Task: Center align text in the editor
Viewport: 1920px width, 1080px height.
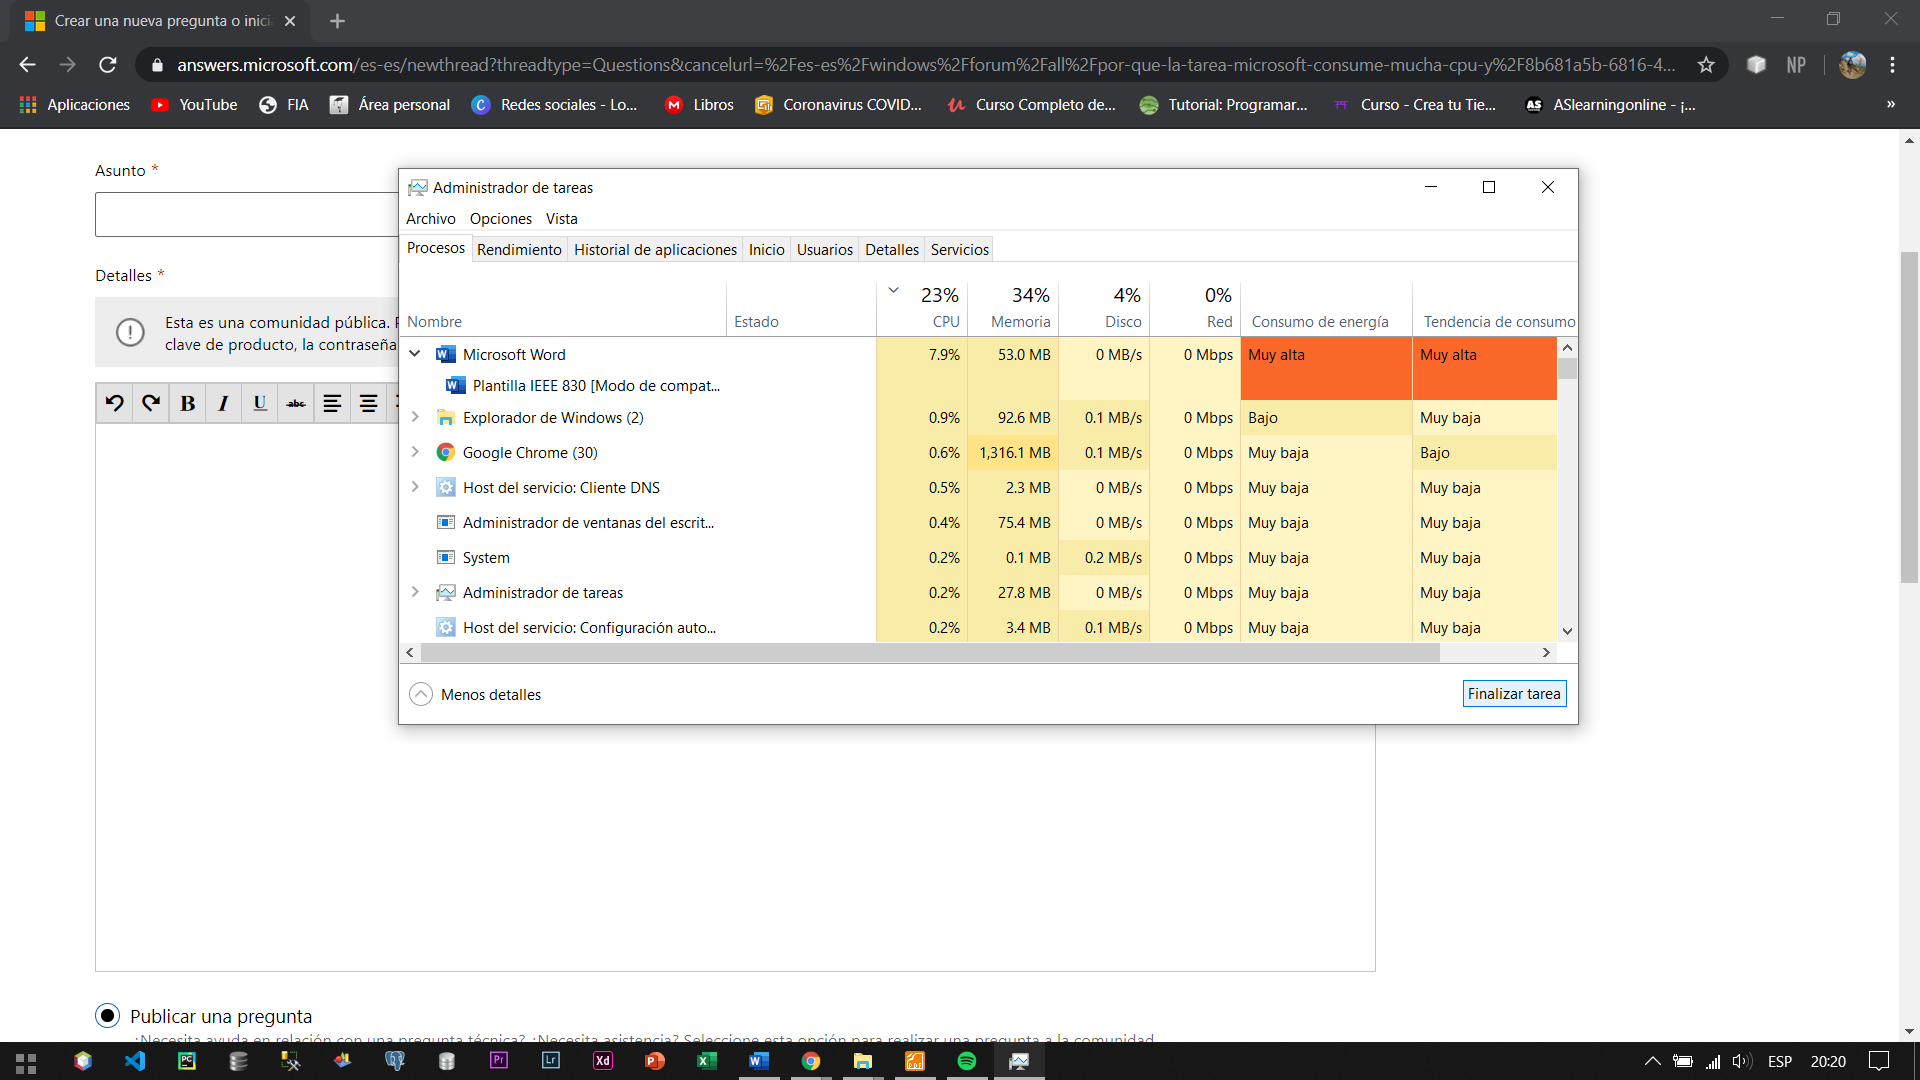Action: point(368,403)
